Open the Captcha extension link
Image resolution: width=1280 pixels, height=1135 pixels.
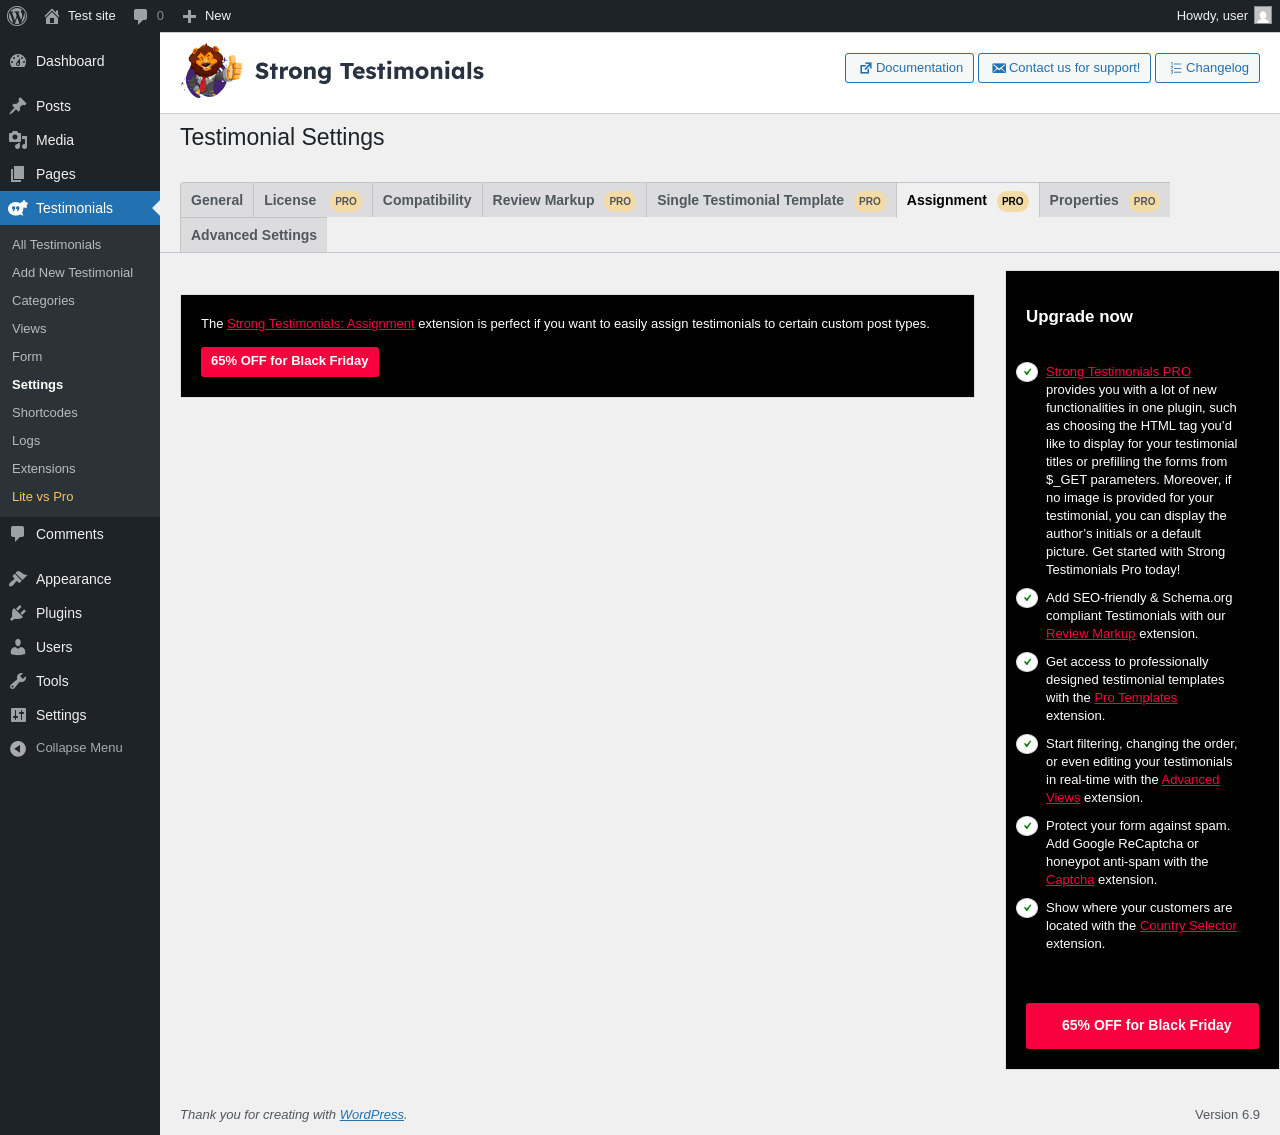point(1070,880)
